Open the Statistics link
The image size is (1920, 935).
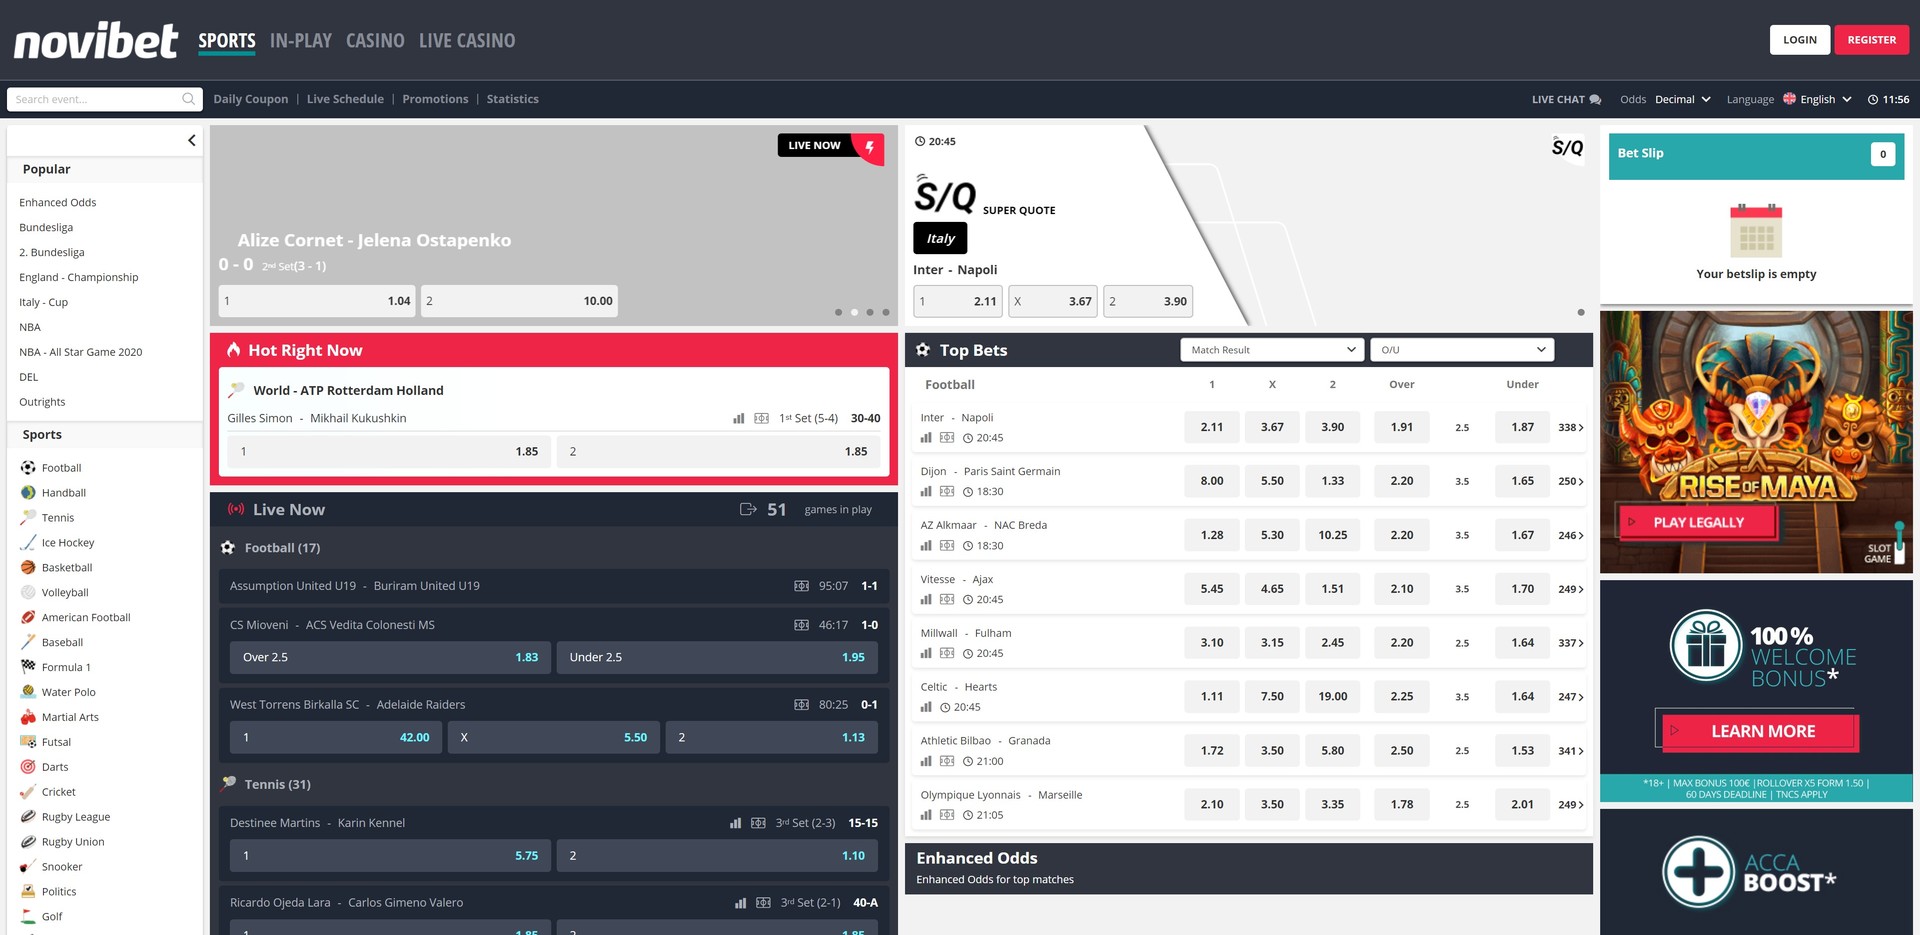(513, 99)
